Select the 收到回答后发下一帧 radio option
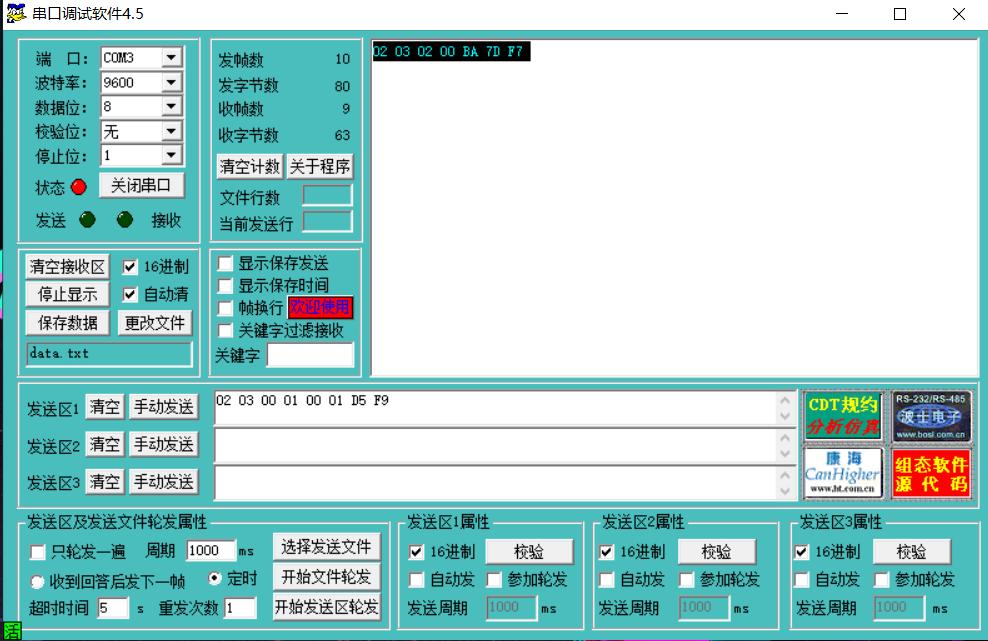 (38, 581)
